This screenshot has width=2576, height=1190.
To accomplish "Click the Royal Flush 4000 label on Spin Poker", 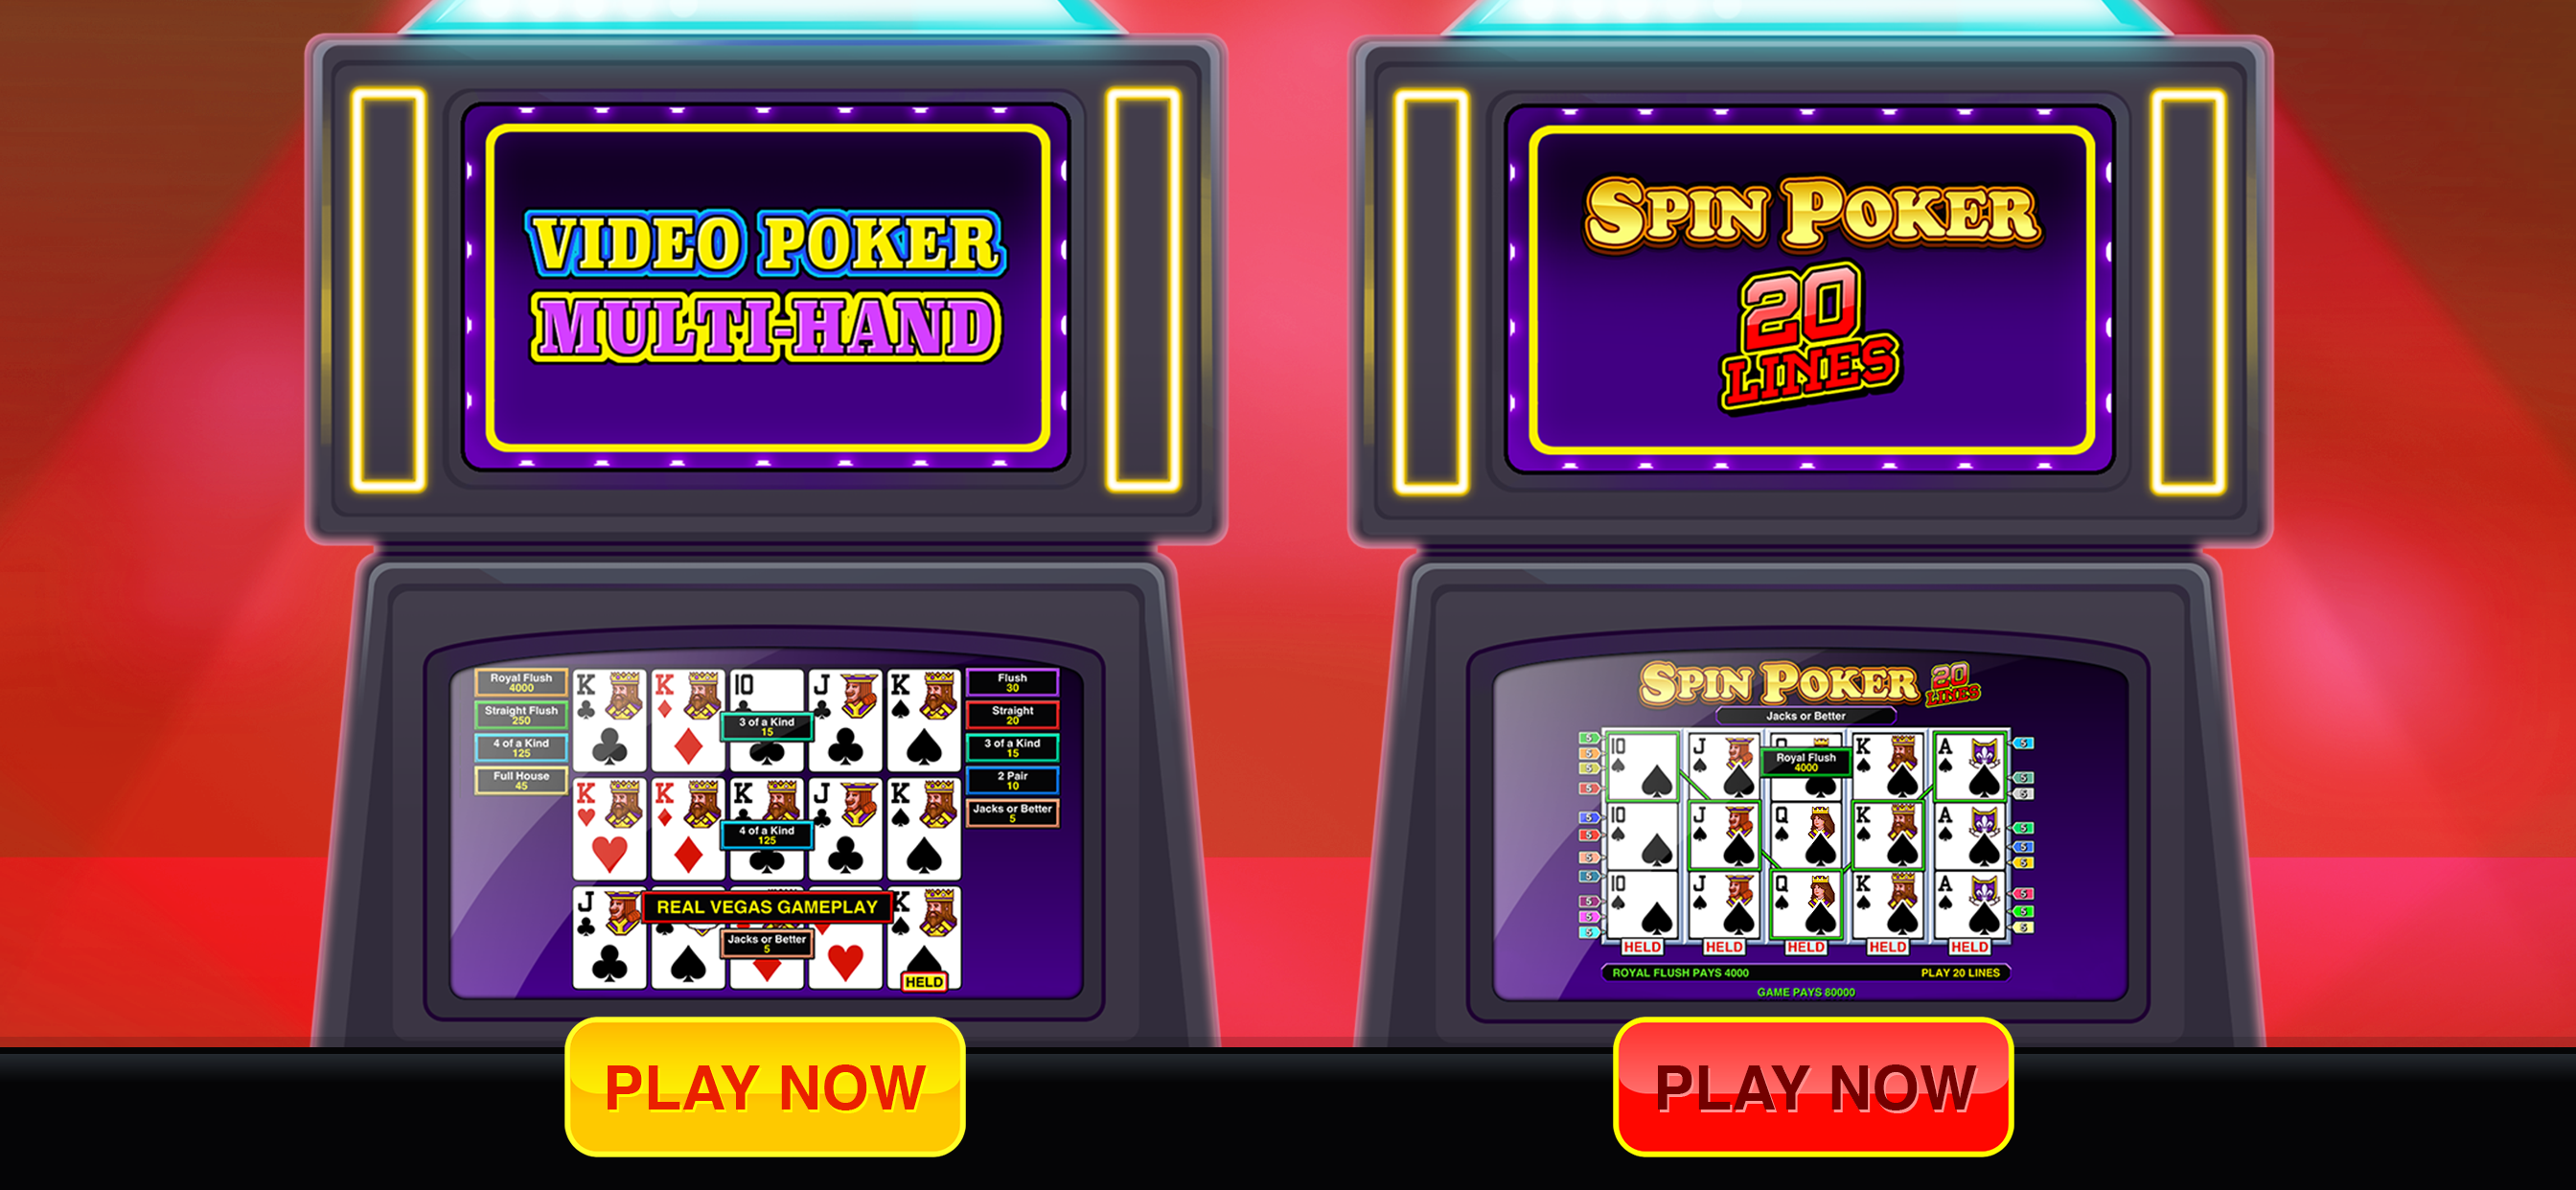I will (x=1806, y=762).
